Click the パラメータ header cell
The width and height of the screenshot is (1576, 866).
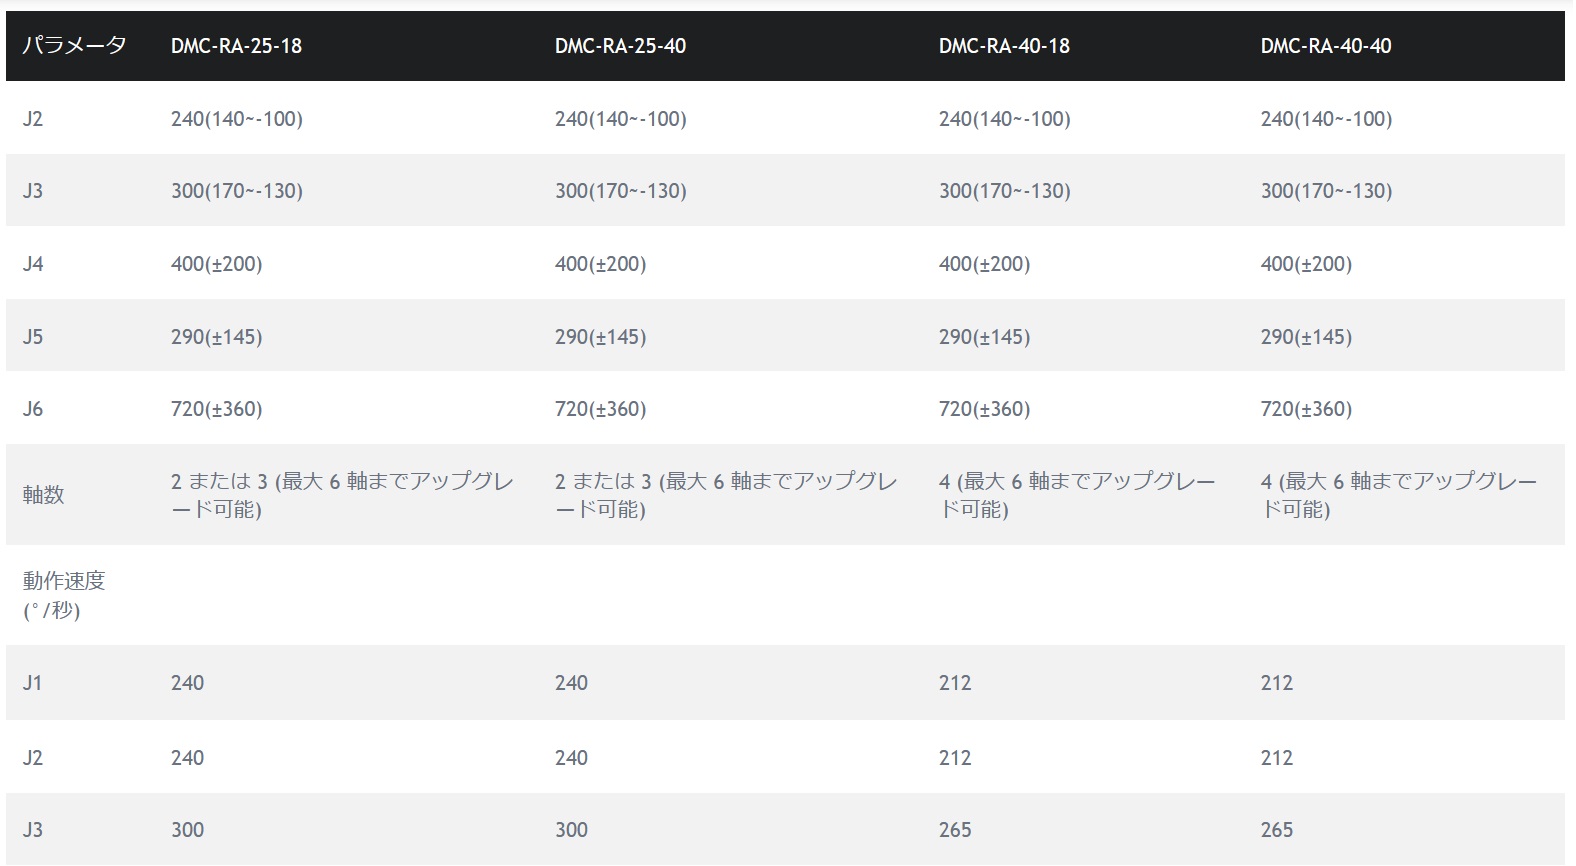[74, 45]
